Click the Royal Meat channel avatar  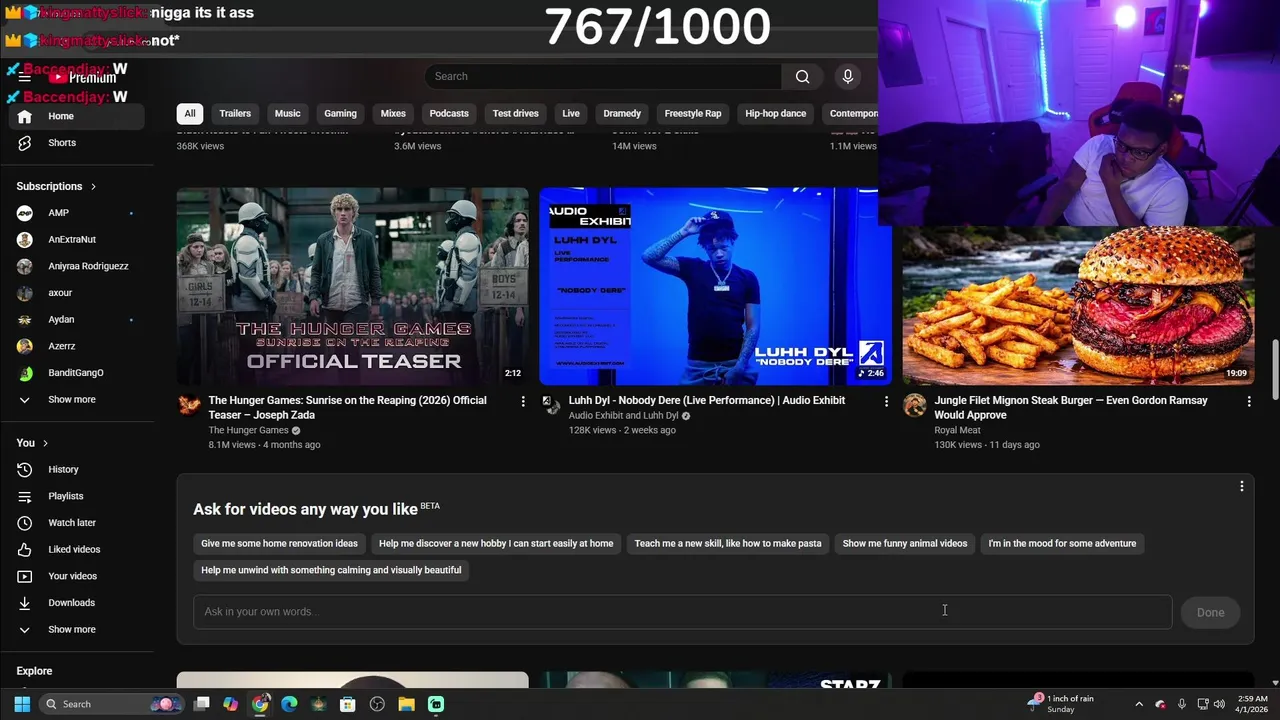point(914,405)
